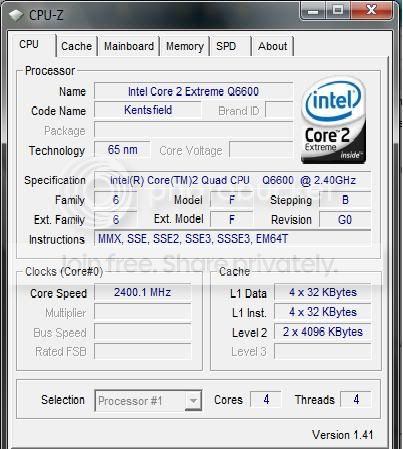Click the Level 2 value 2 x 4096 KBytes
Screen dimensions: 403x449
323,332
